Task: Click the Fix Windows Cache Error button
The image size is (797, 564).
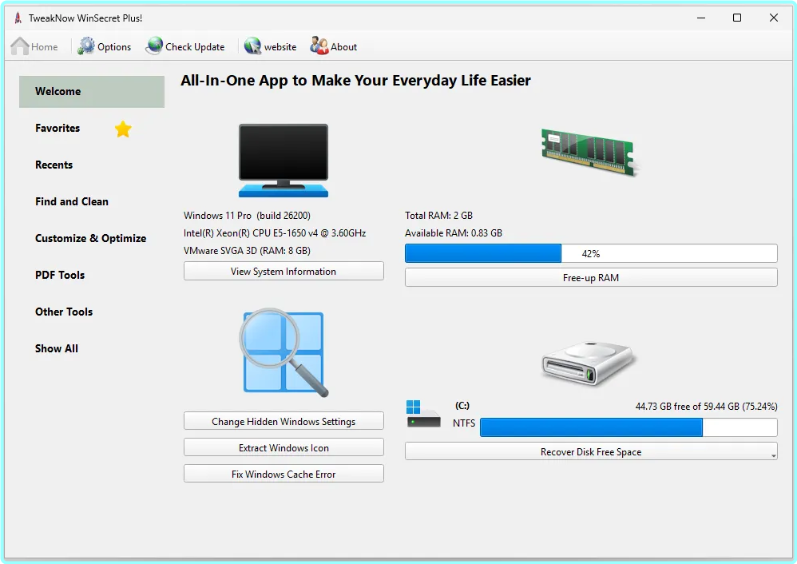Action: tap(283, 474)
